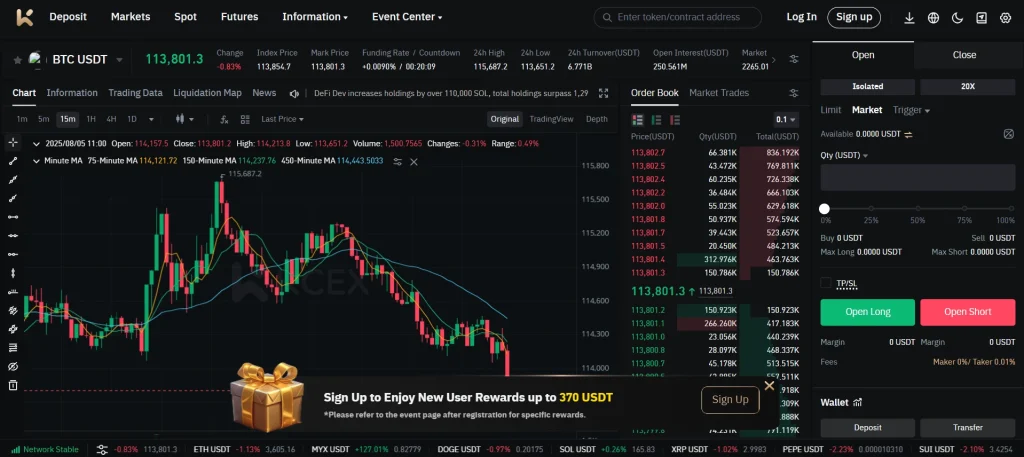Toggle dark mode with the moon icon
Viewport: 1024px width, 457px height.
click(x=957, y=17)
